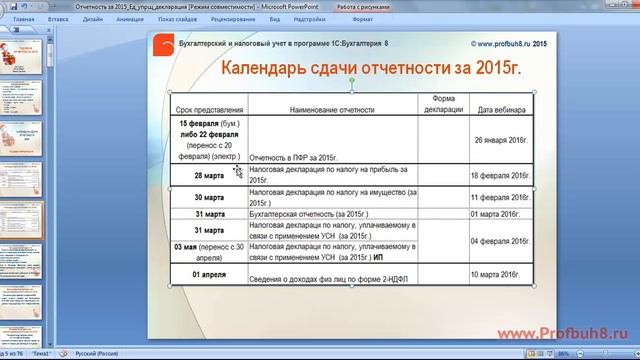
Task: Click the 28 марта cell
Action: click(x=209, y=175)
